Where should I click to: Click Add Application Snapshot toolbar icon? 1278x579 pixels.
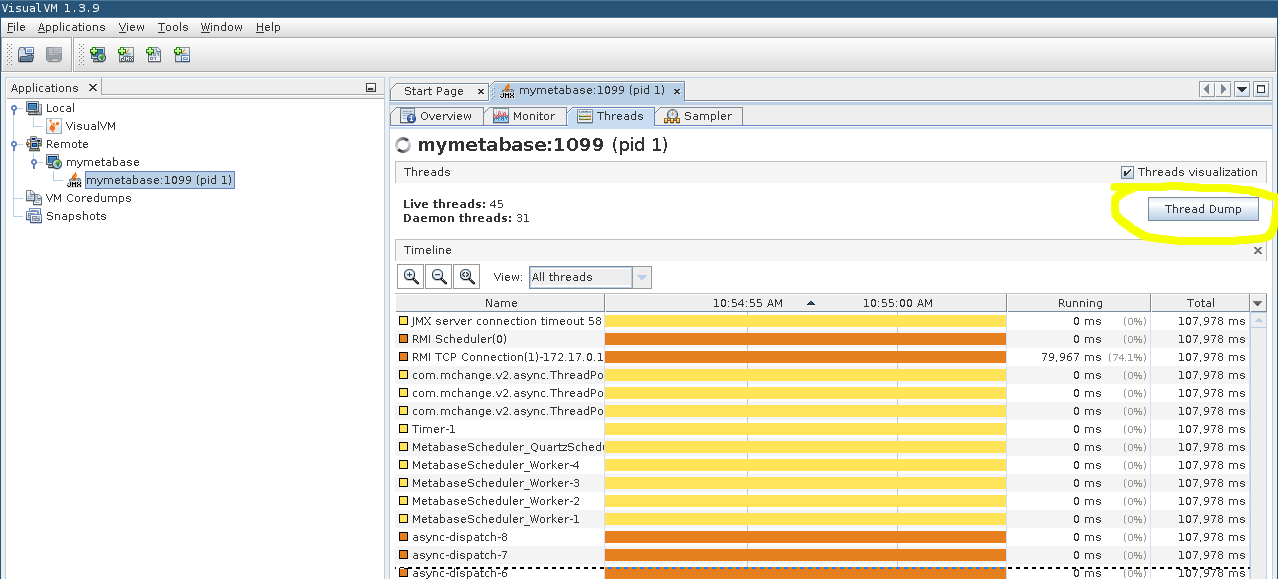point(182,55)
